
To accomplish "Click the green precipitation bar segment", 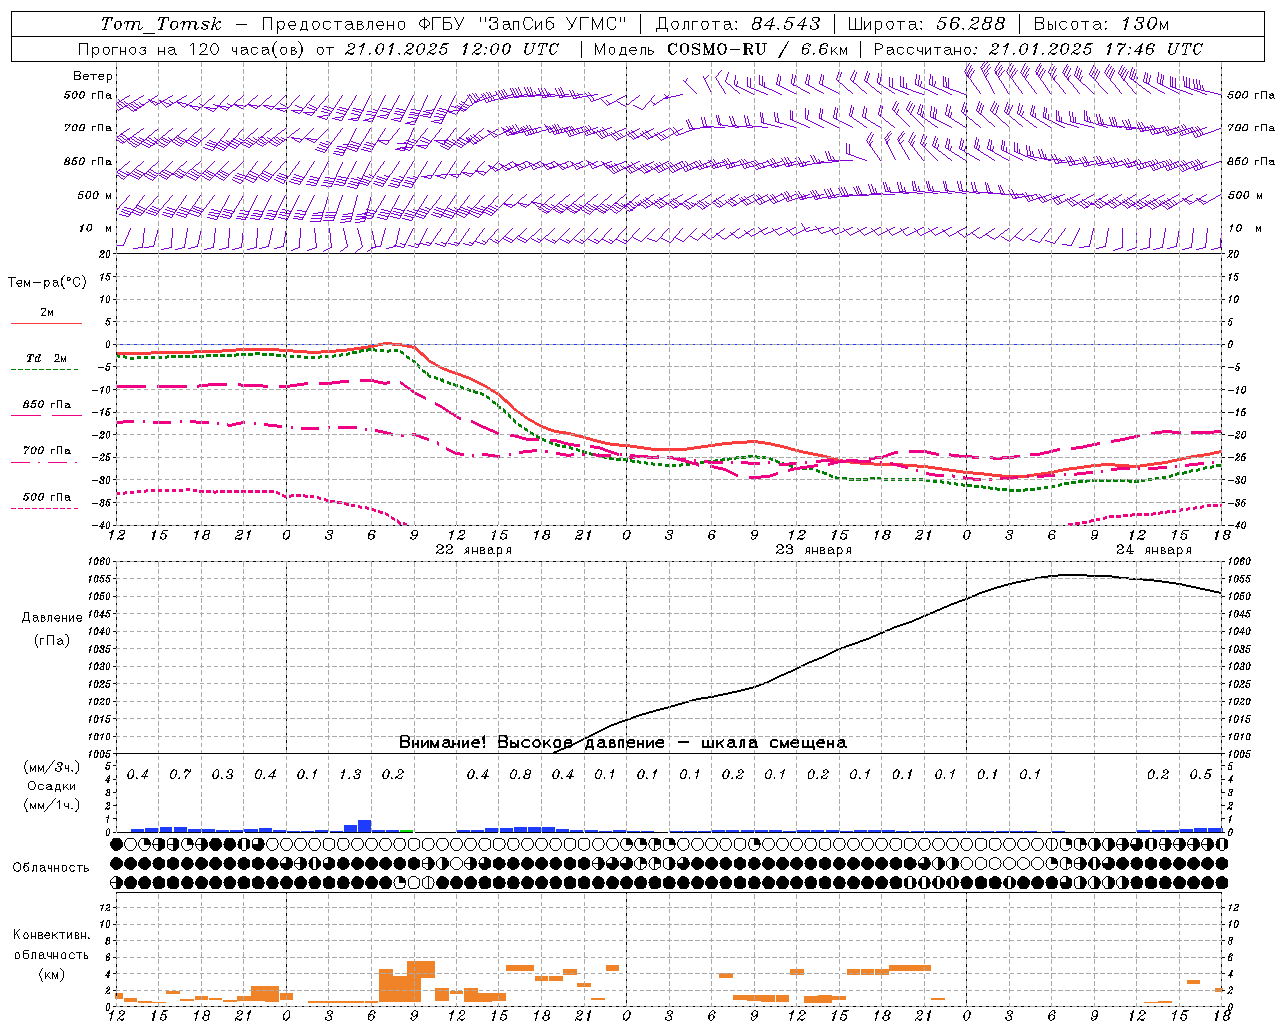I will (406, 830).
